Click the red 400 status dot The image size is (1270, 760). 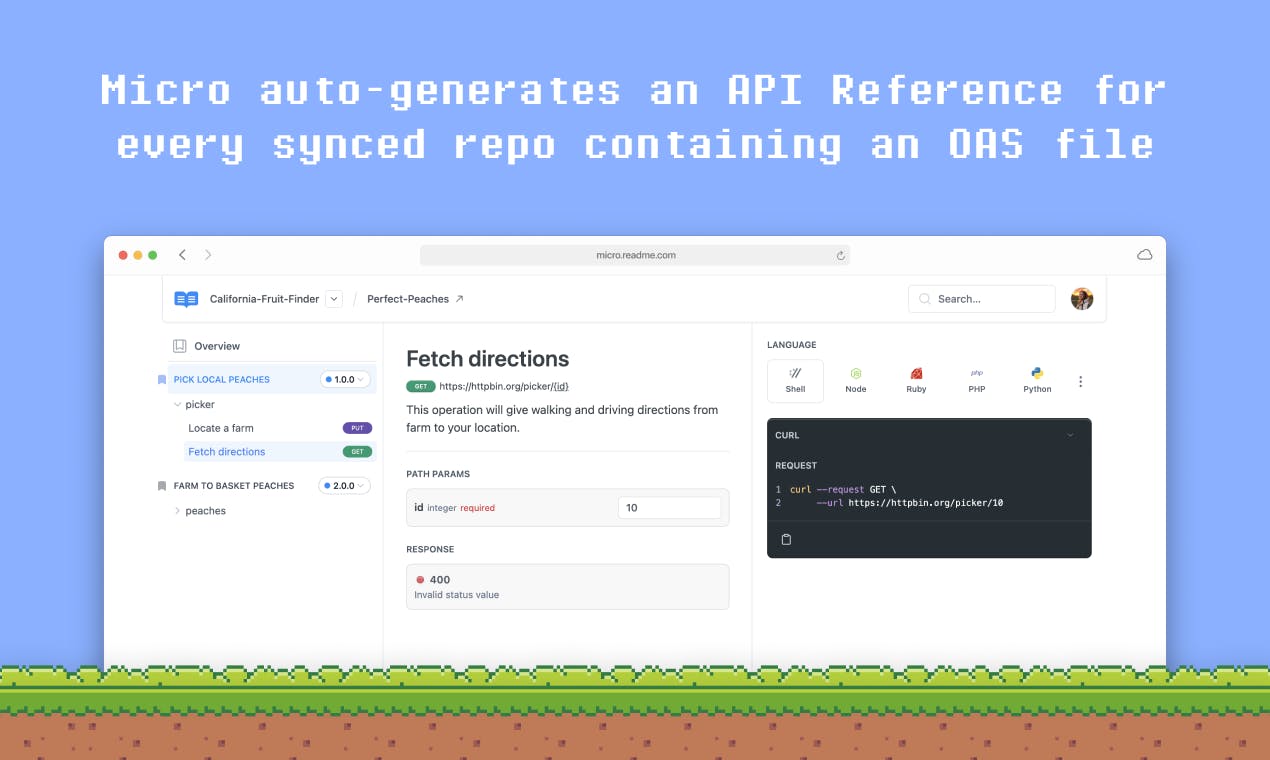420,580
